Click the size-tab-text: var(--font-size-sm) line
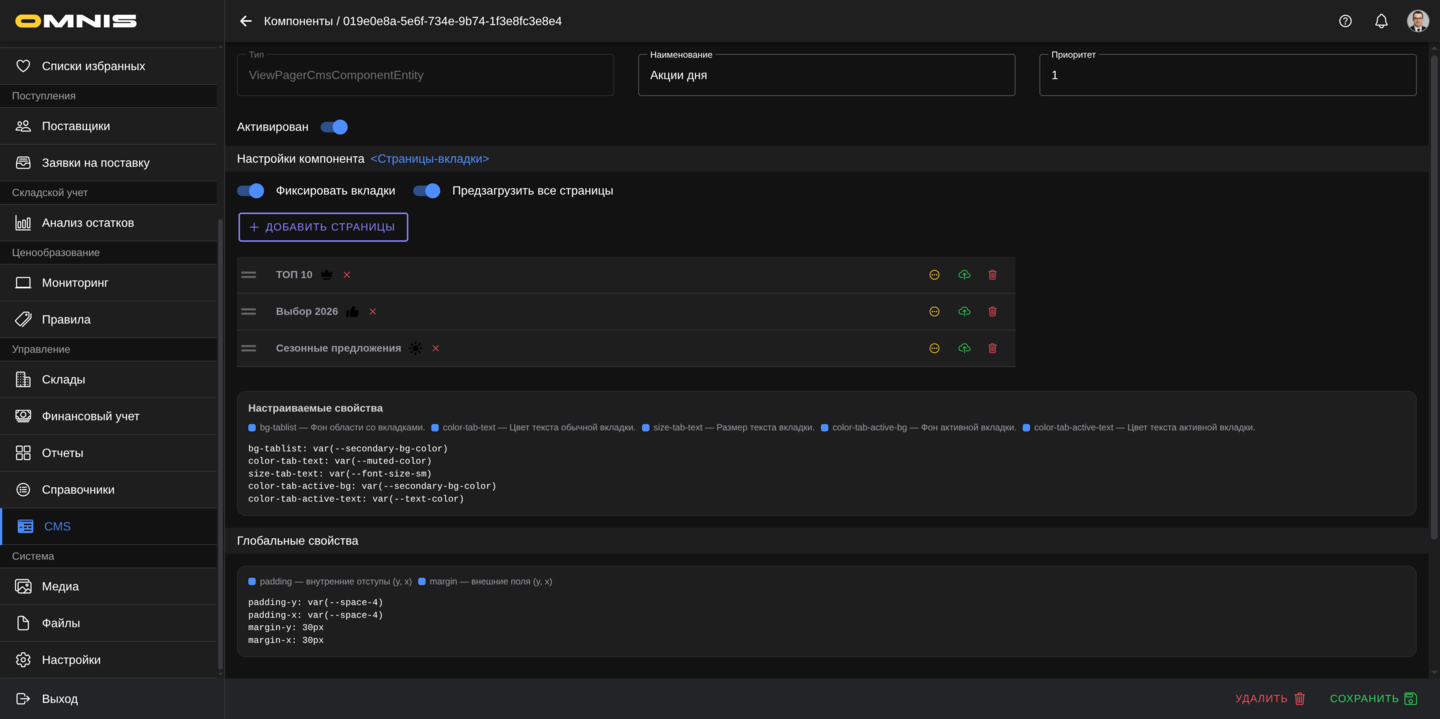The height and width of the screenshot is (719, 1440). click(x=340, y=474)
